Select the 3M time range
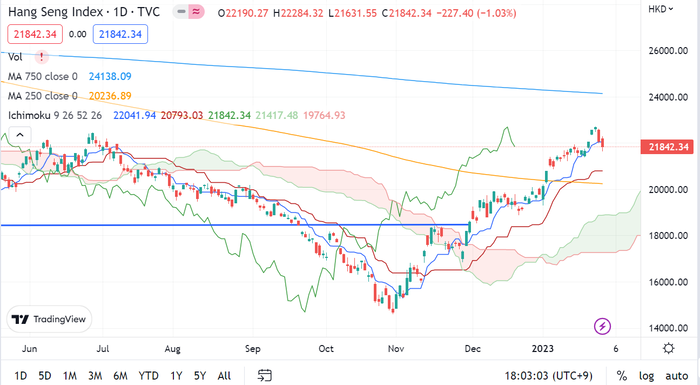Screen dimensions: 700x385 [95, 376]
